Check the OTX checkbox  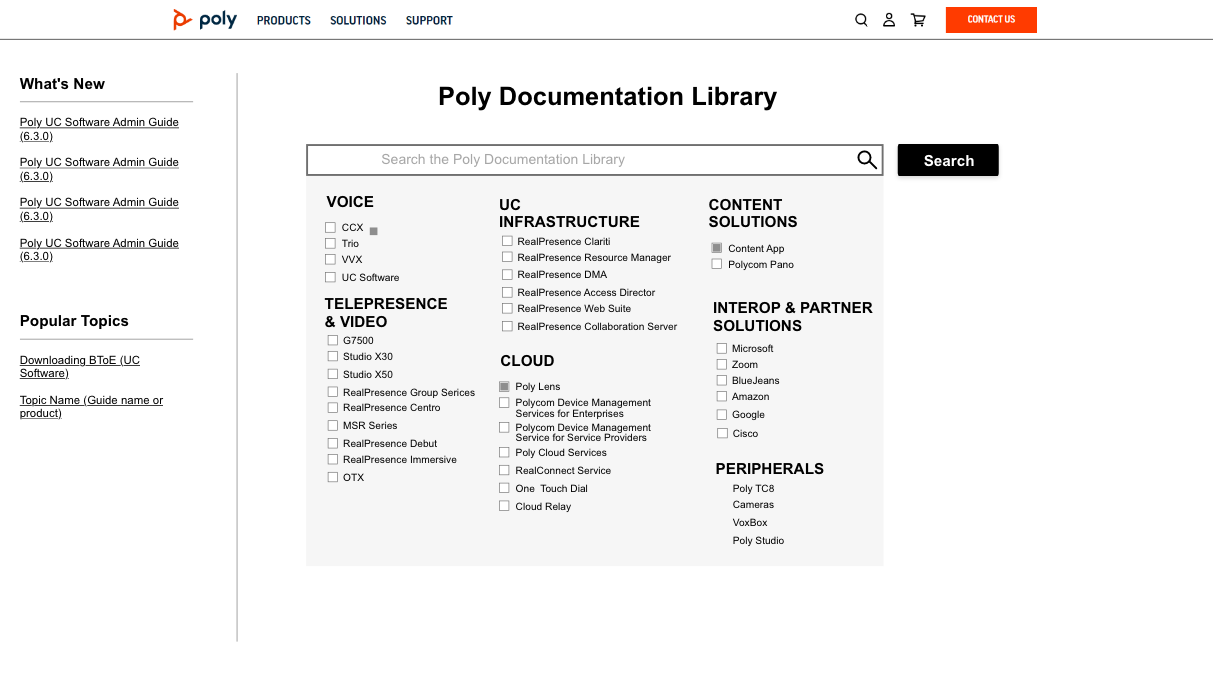333,477
